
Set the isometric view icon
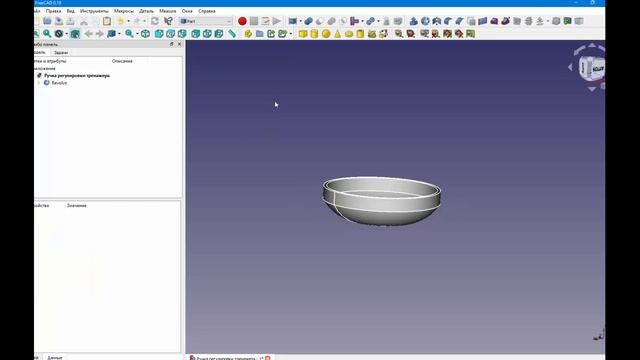tap(146, 34)
